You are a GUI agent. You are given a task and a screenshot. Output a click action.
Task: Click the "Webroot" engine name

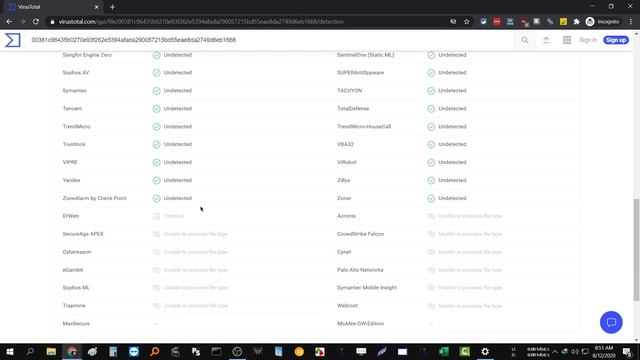[x=347, y=306]
